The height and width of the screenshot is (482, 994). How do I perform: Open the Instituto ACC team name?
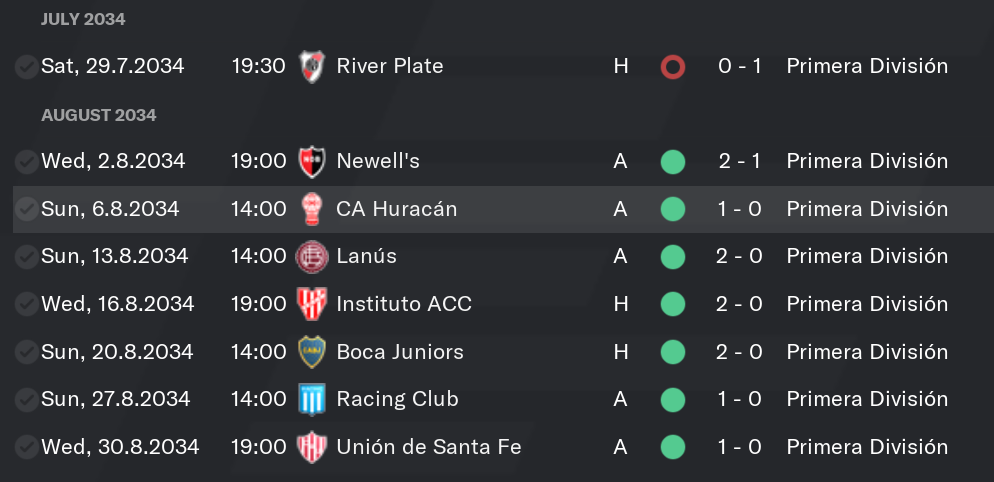[404, 304]
